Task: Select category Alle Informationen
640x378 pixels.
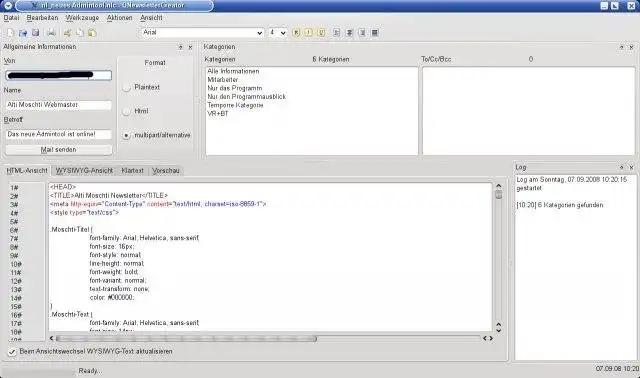Action: pyautogui.click(x=233, y=71)
